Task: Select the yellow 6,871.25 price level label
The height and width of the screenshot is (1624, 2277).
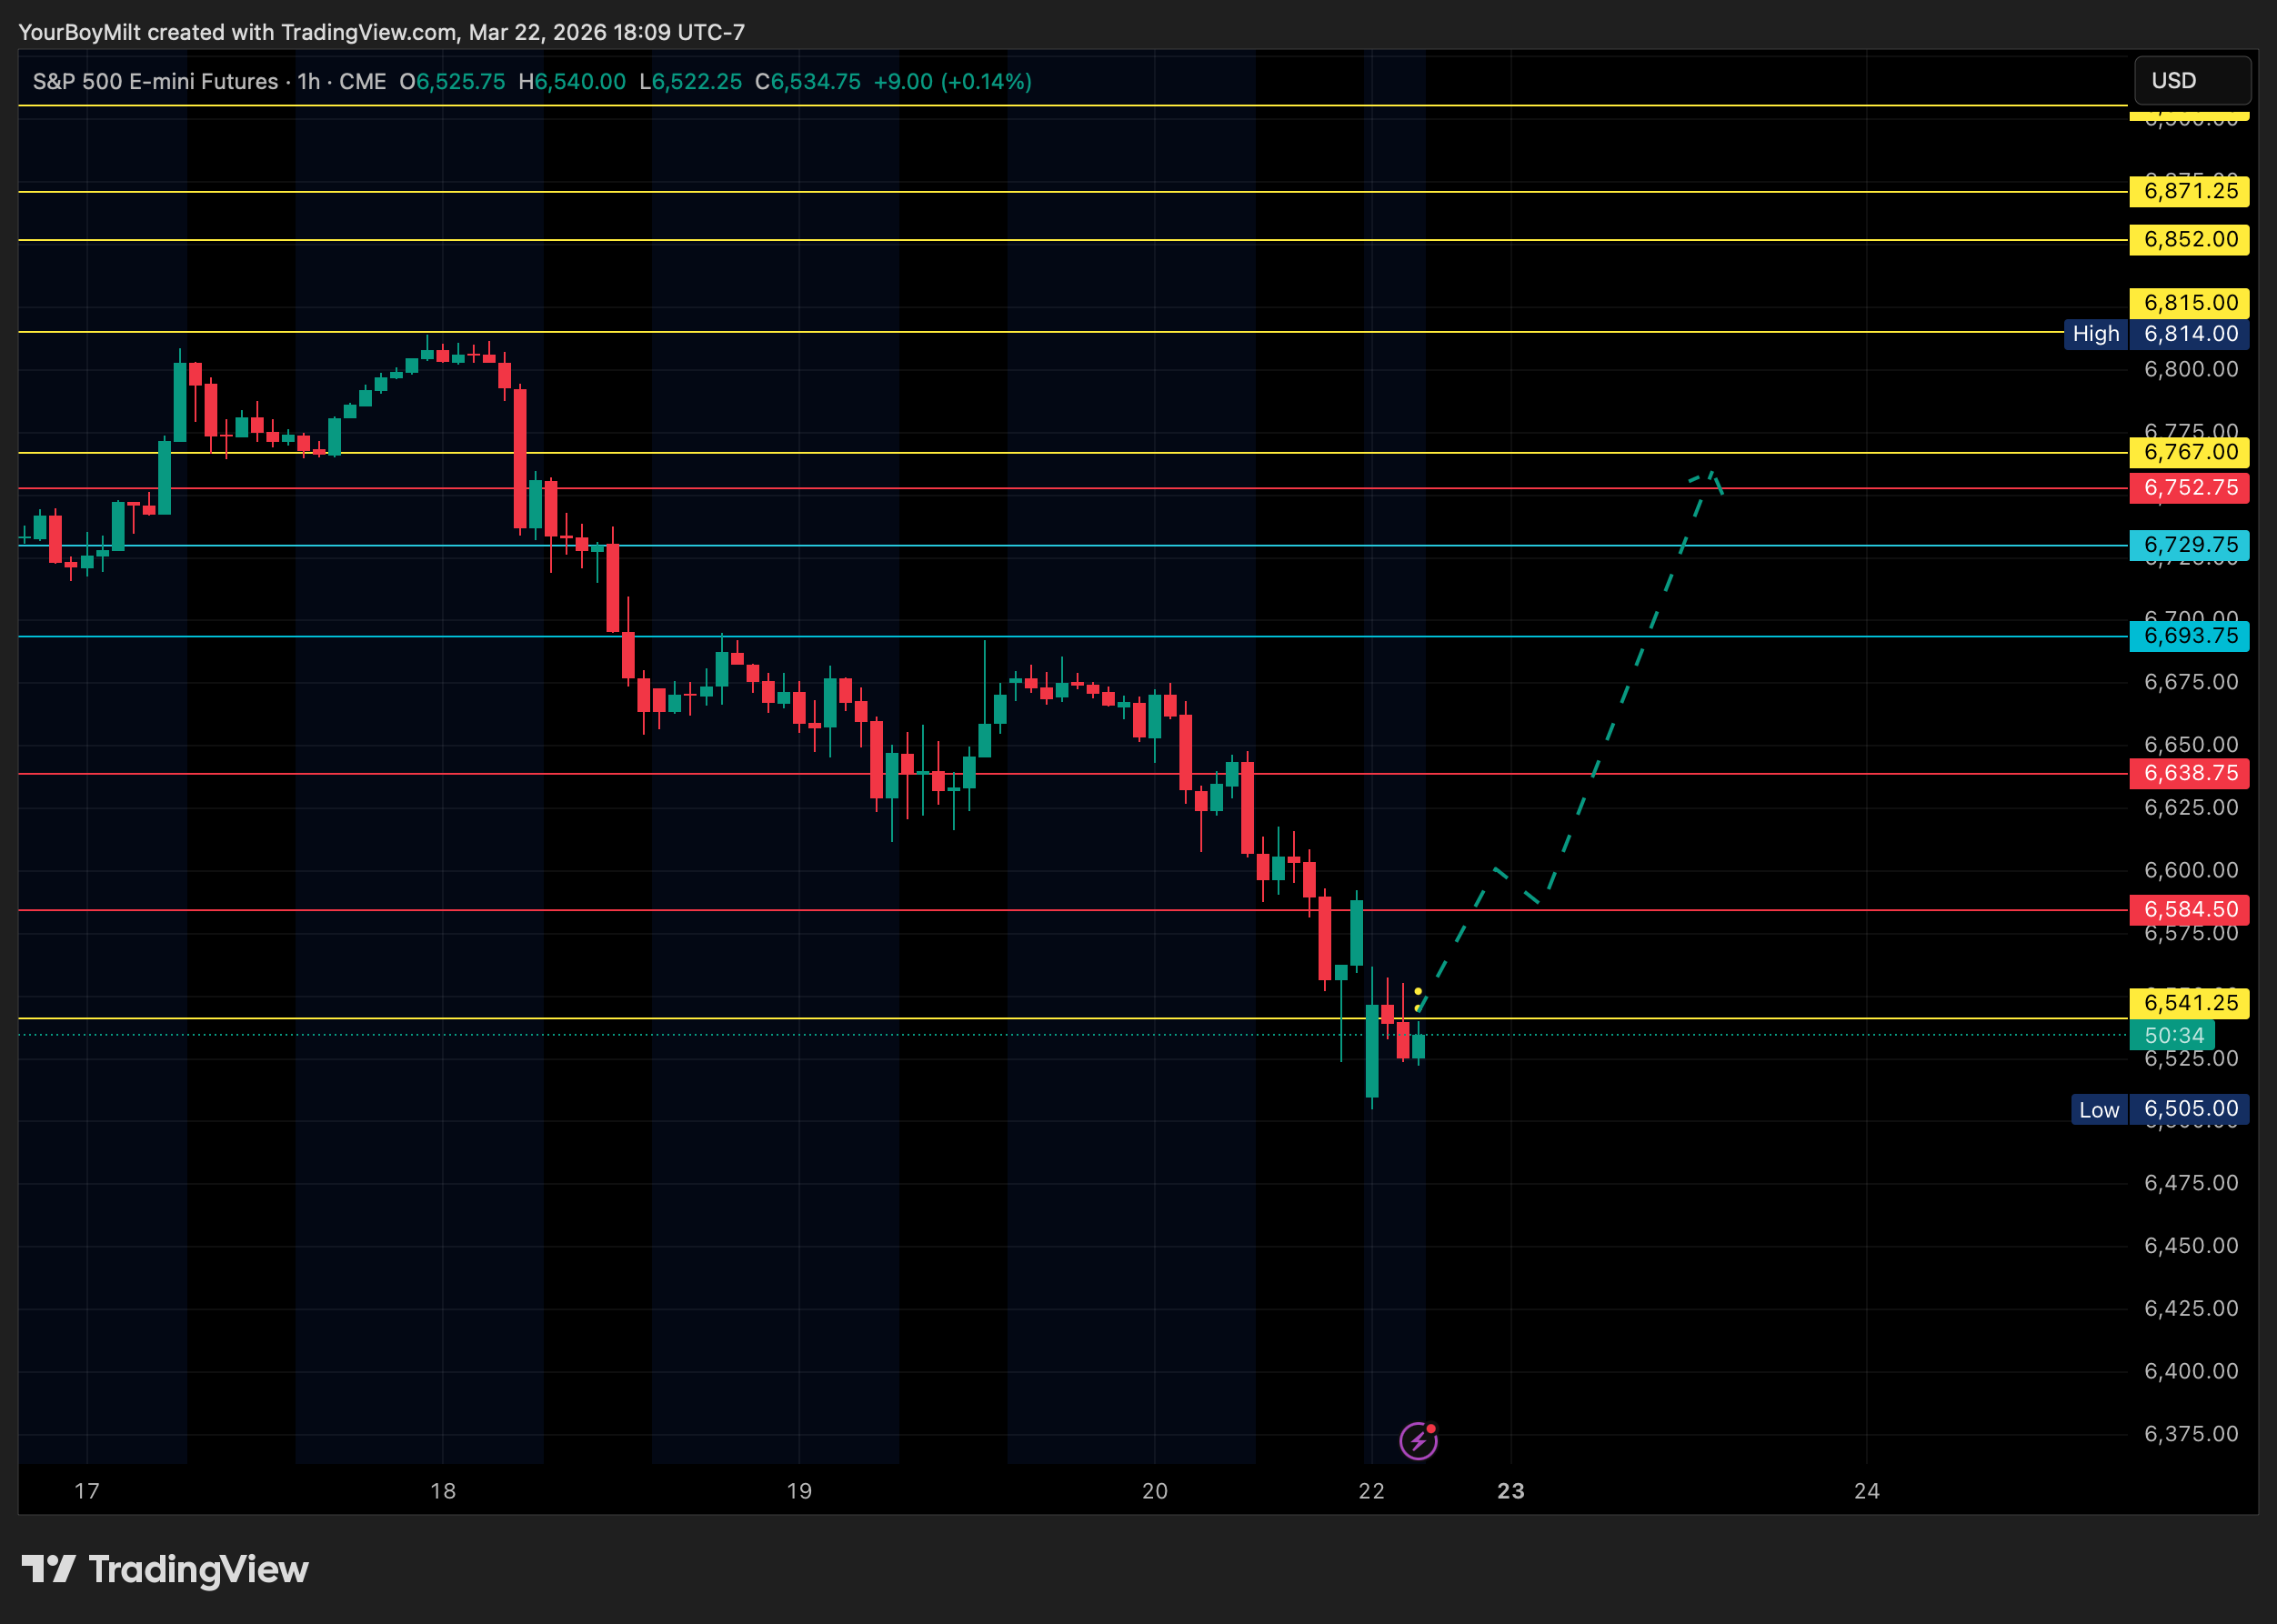Action: click(2189, 191)
